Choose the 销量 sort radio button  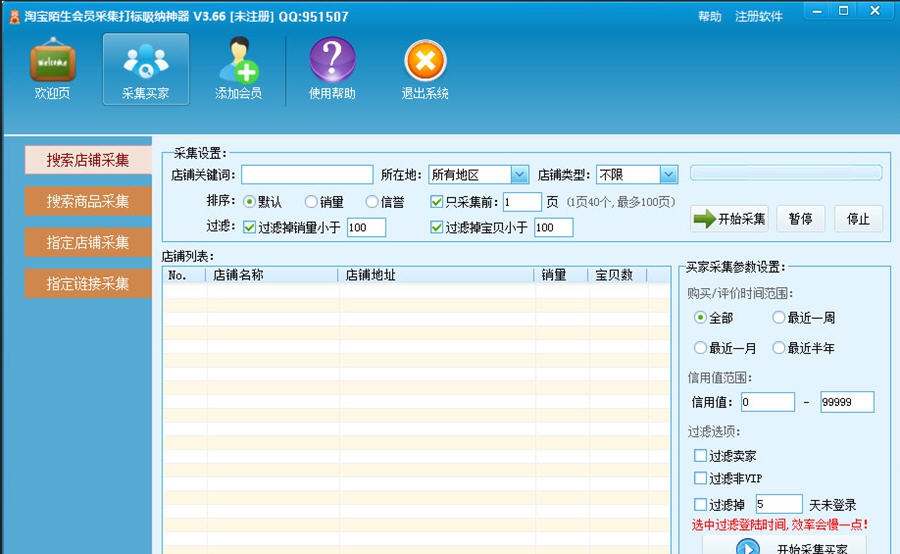tap(311, 201)
